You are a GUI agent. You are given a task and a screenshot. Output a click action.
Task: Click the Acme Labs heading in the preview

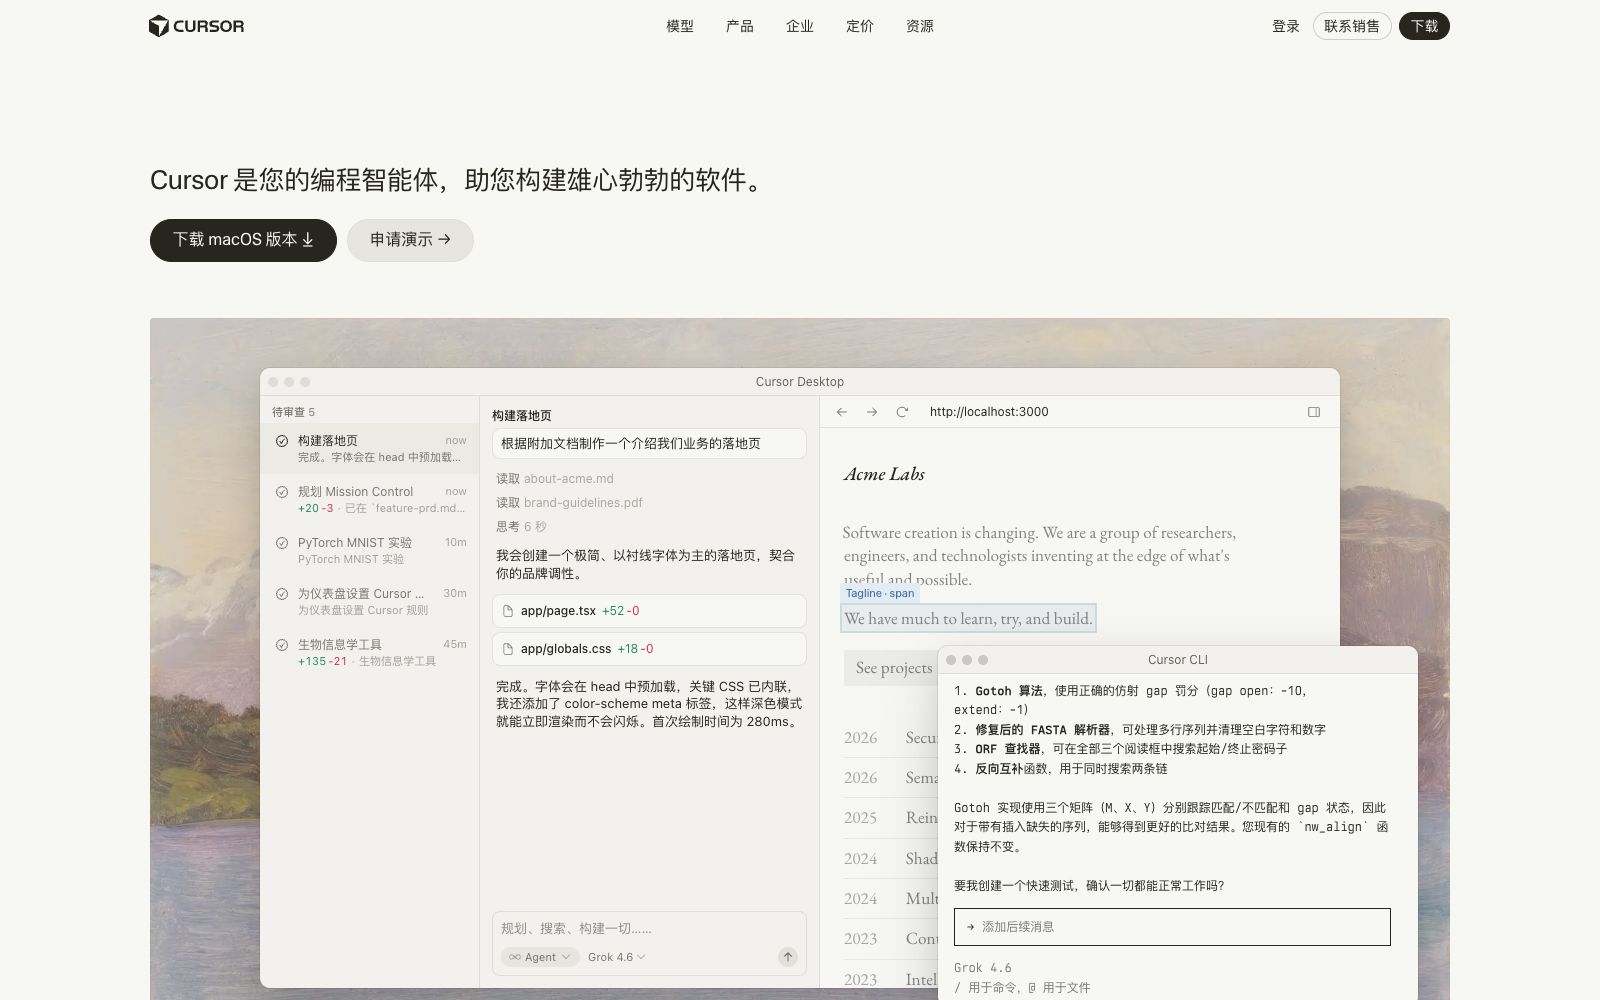tap(884, 474)
